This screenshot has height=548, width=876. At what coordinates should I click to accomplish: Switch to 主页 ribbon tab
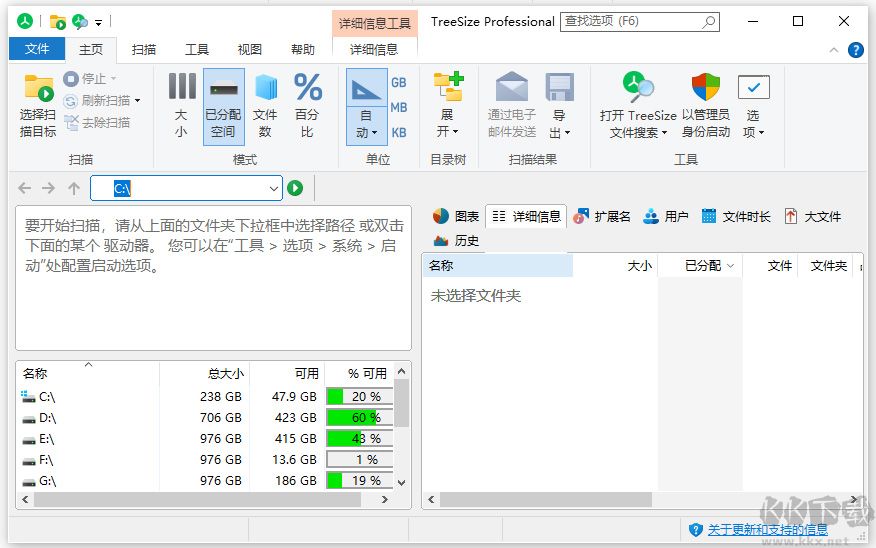pos(91,50)
